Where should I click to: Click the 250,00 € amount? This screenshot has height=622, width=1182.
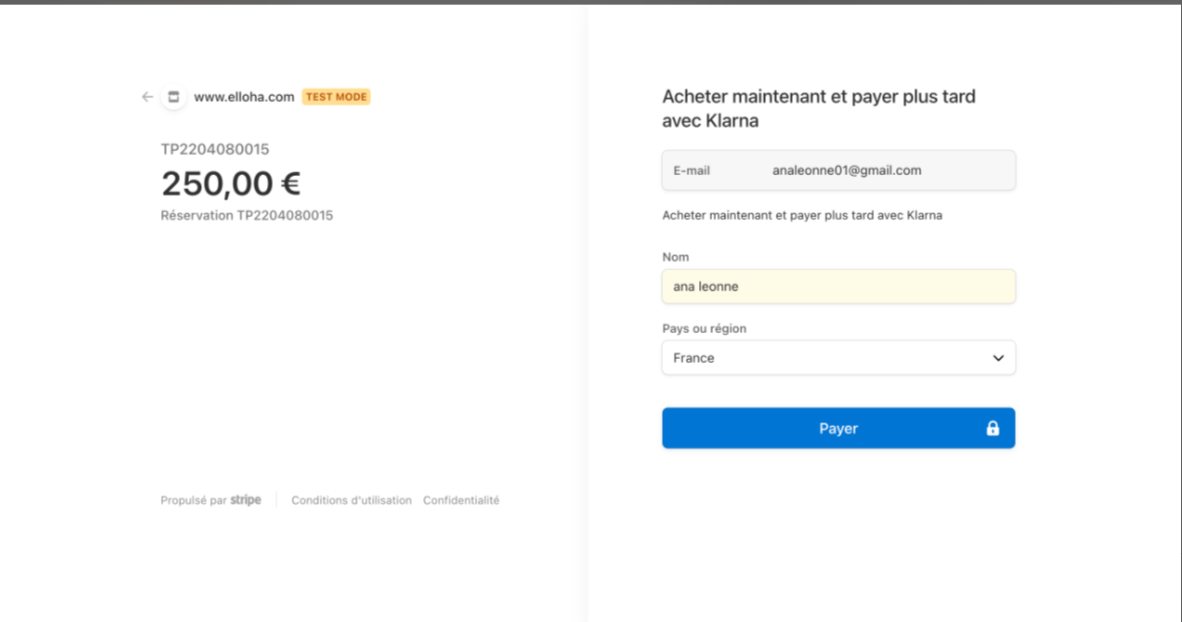tap(231, 183)
